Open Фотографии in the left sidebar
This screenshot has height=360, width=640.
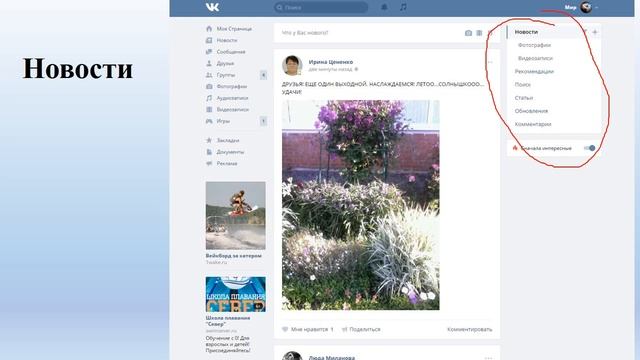(231, 87)
